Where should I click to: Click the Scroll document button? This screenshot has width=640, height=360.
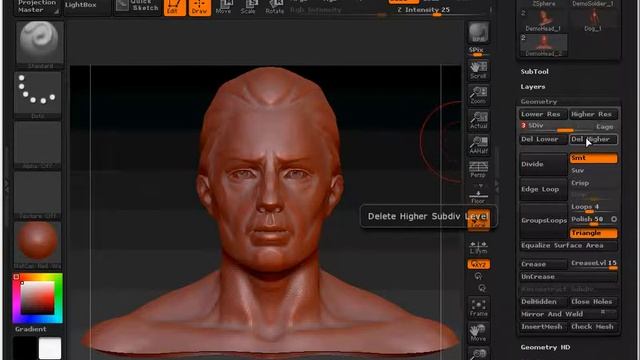pos(478,70)
